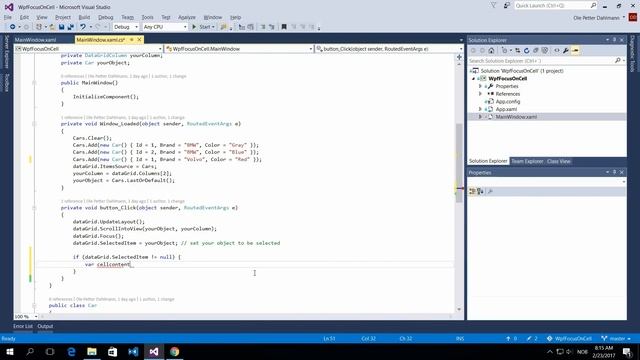
Task: Switch to the Class View tab
Action: tap(559, 161)
